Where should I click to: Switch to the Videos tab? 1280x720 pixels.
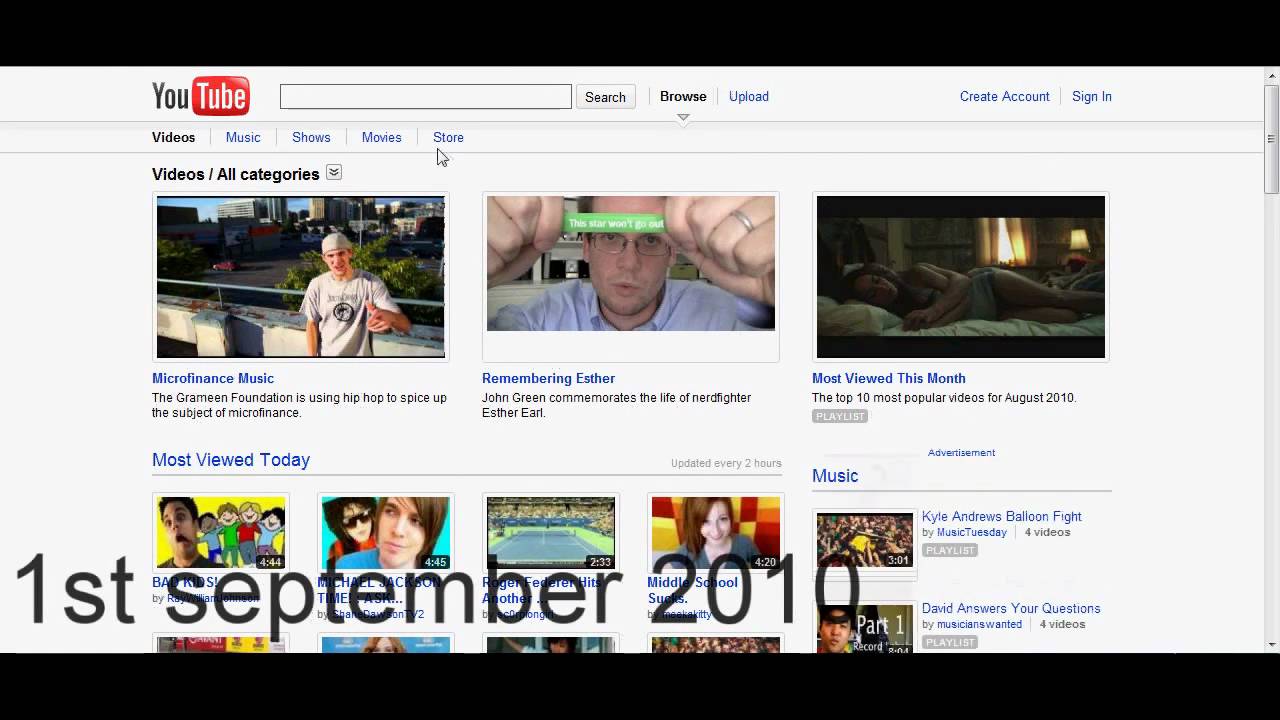(174, 137)
